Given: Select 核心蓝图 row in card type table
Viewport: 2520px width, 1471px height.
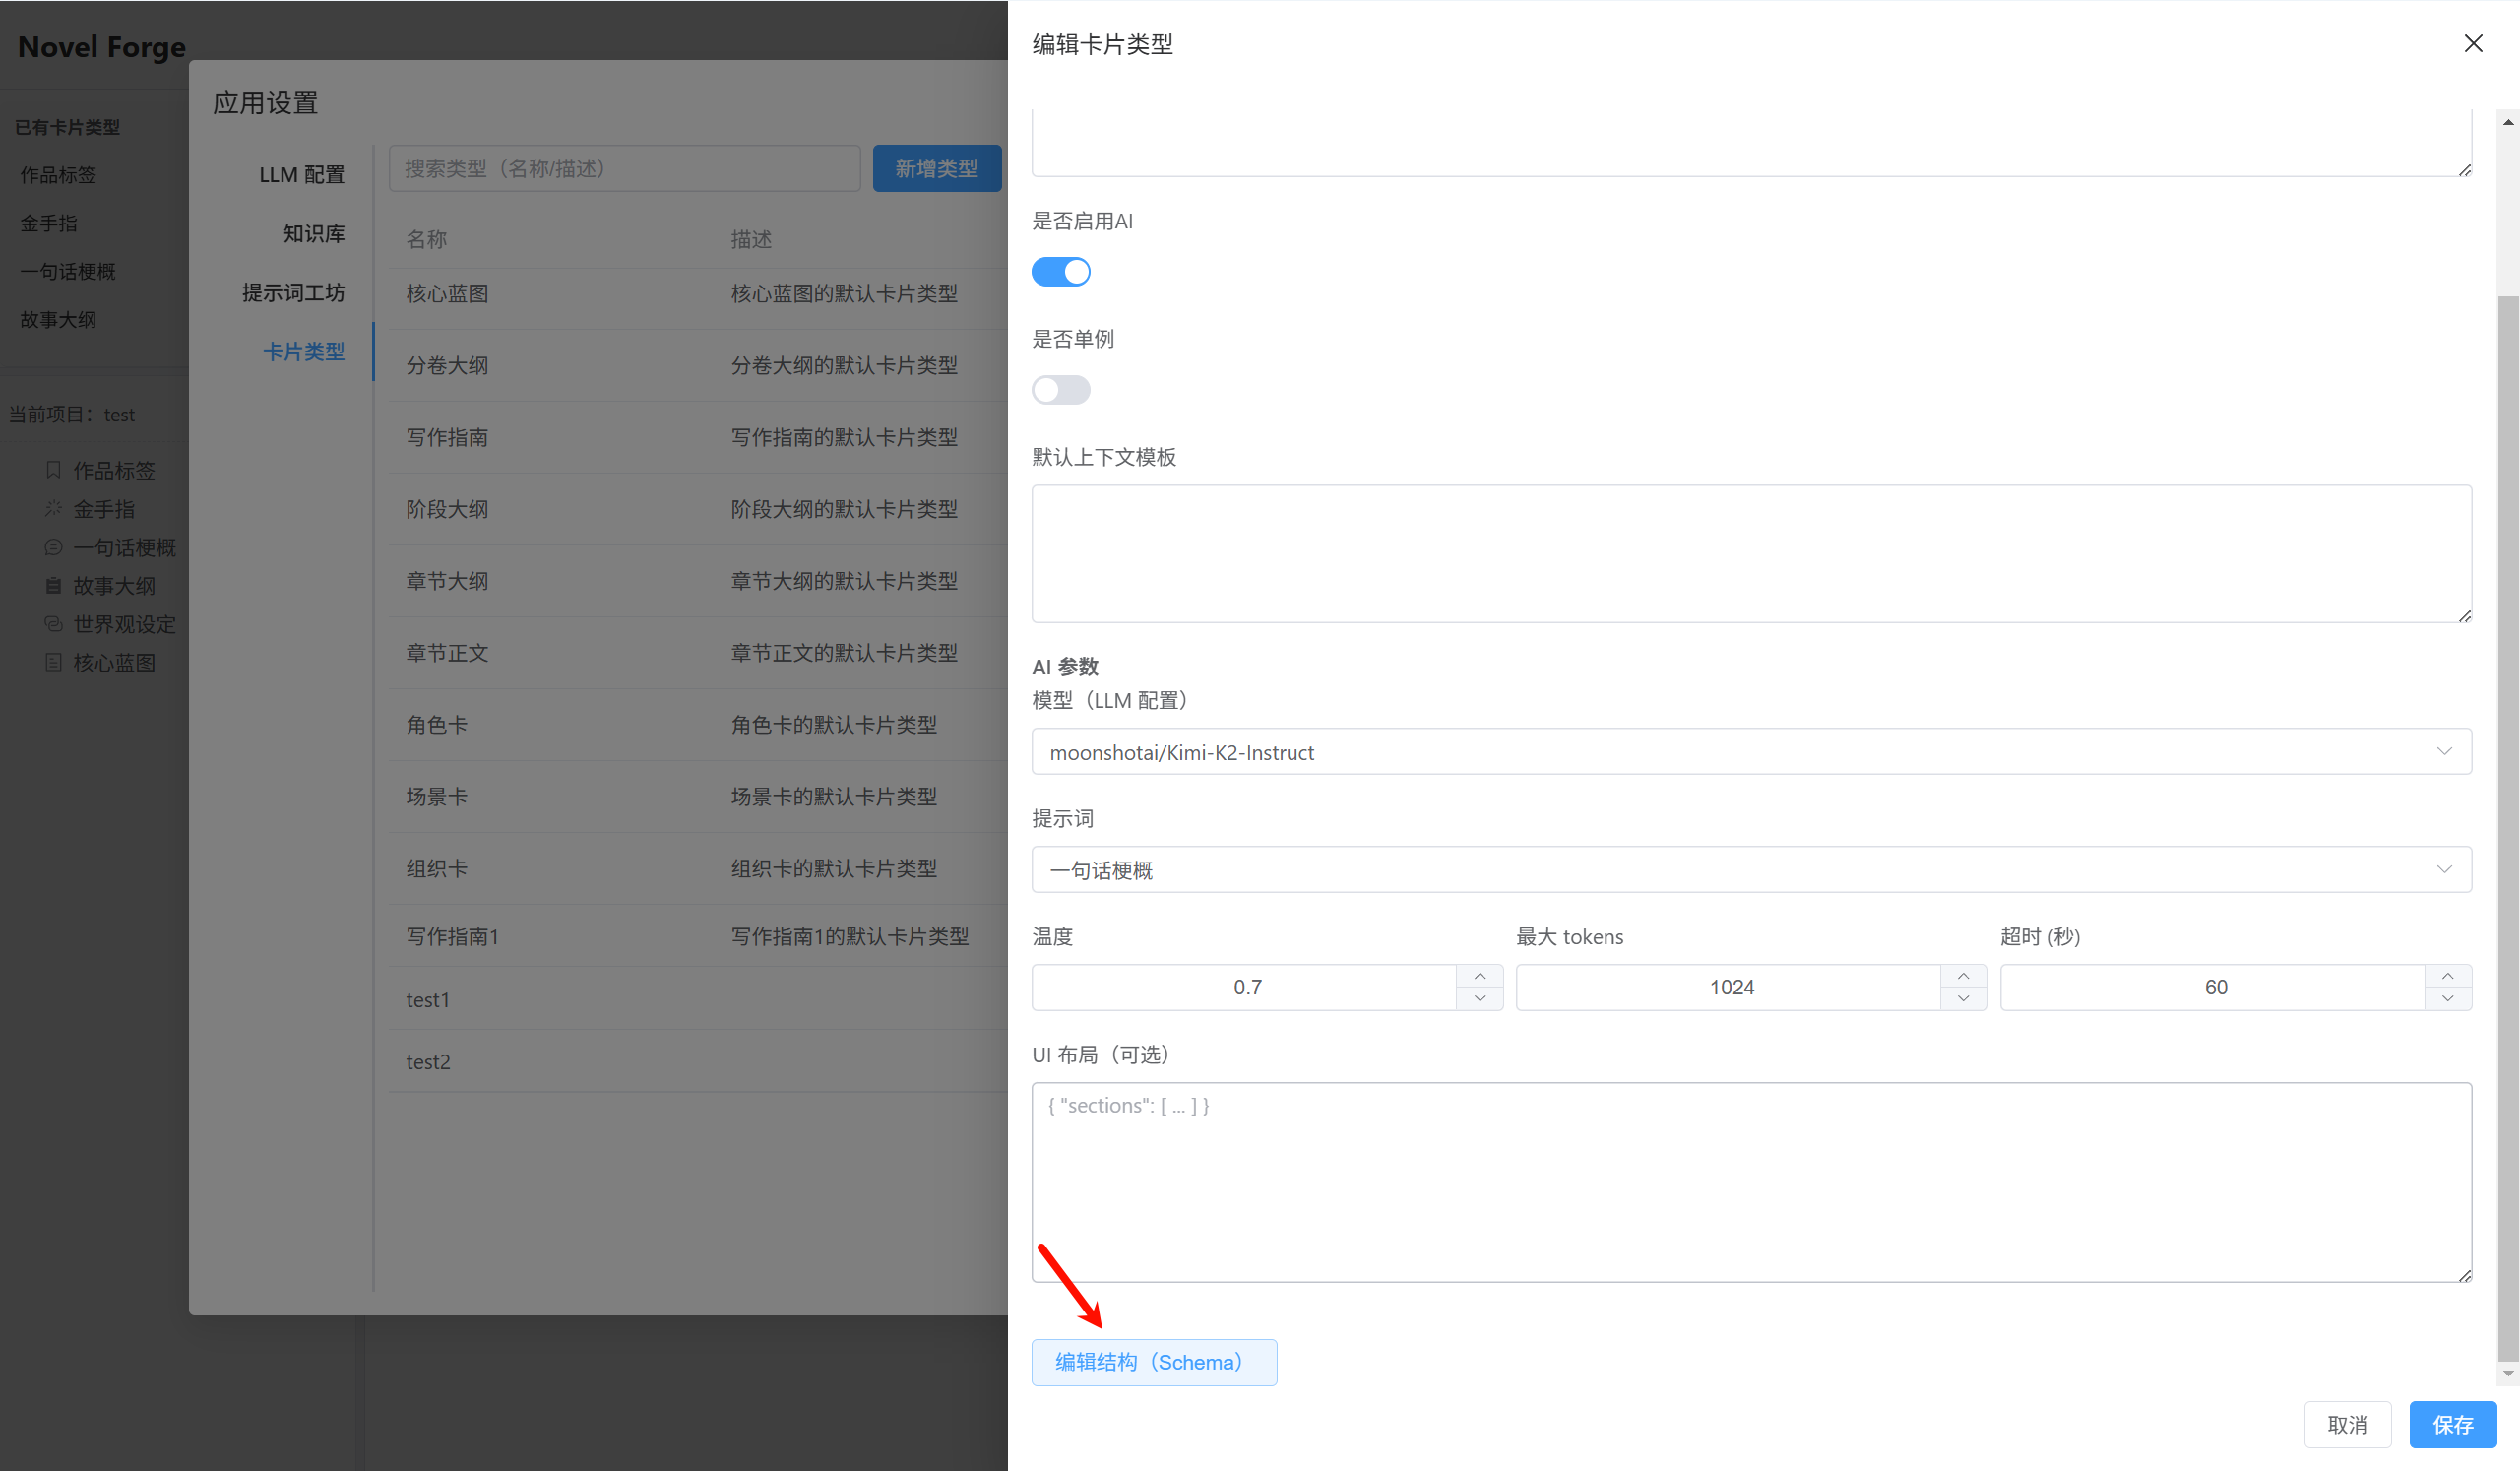Looking at the screenshot, I should coord(698,294).
